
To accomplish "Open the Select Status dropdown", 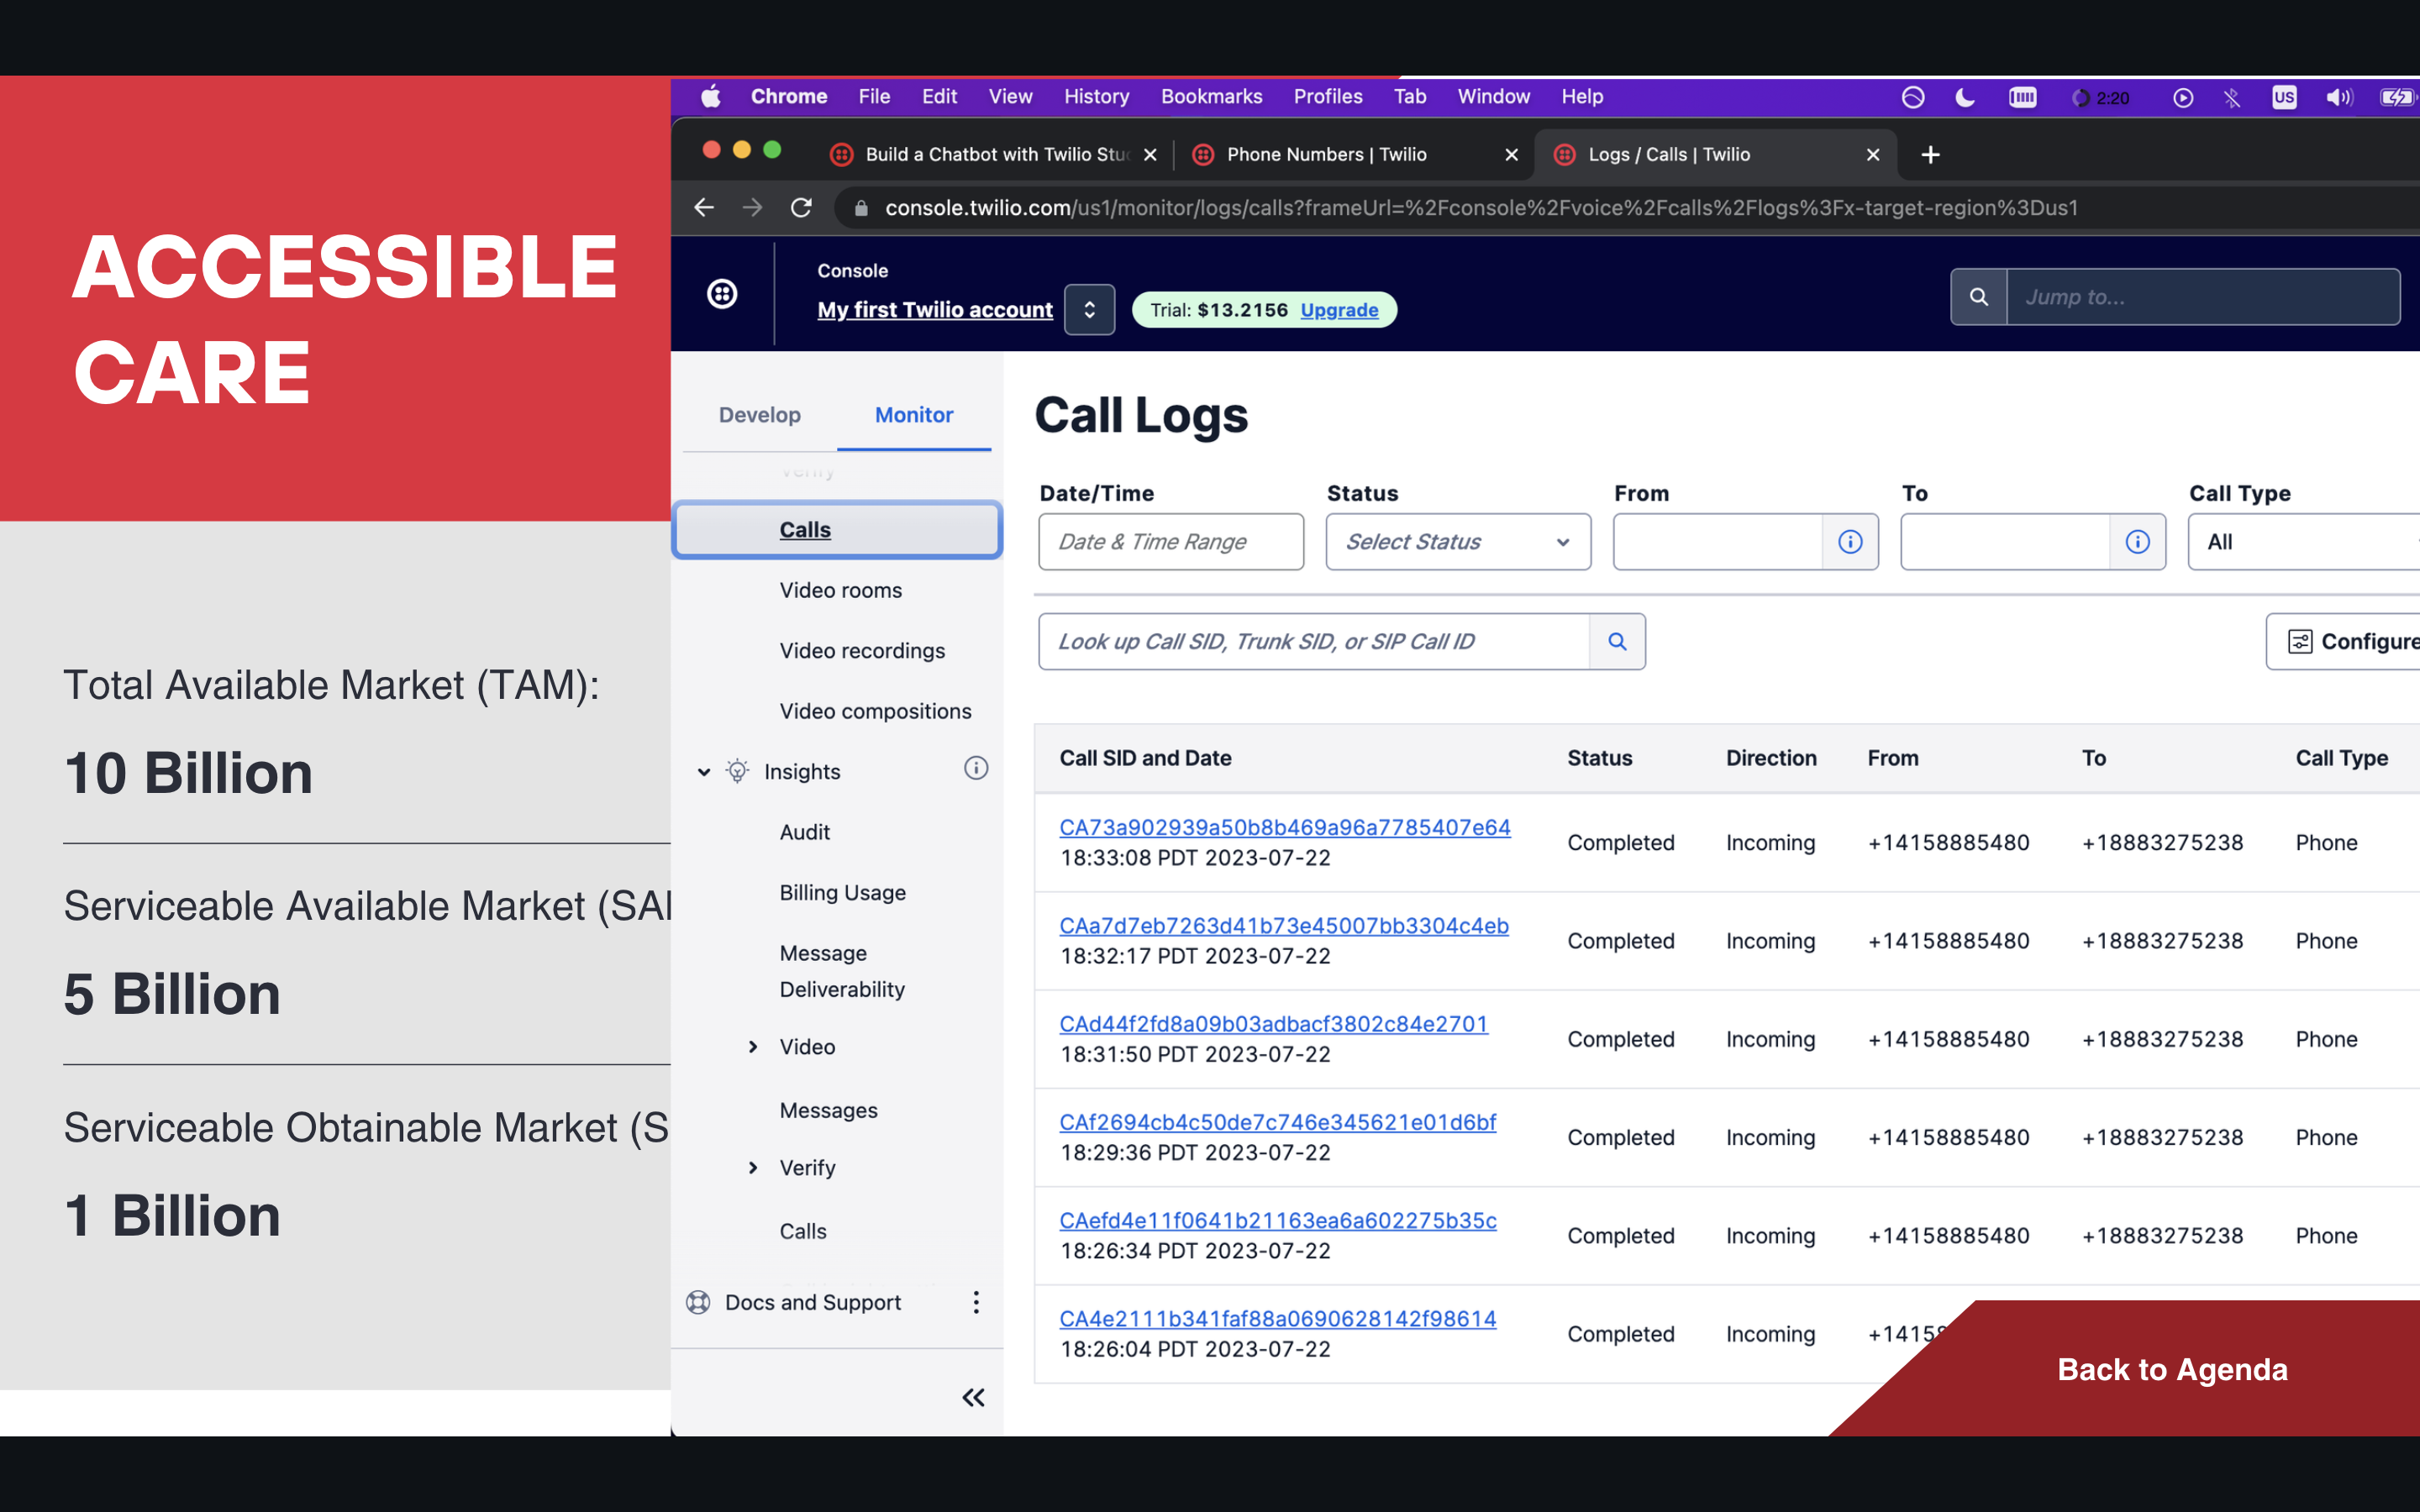I will pos(1457,542).
